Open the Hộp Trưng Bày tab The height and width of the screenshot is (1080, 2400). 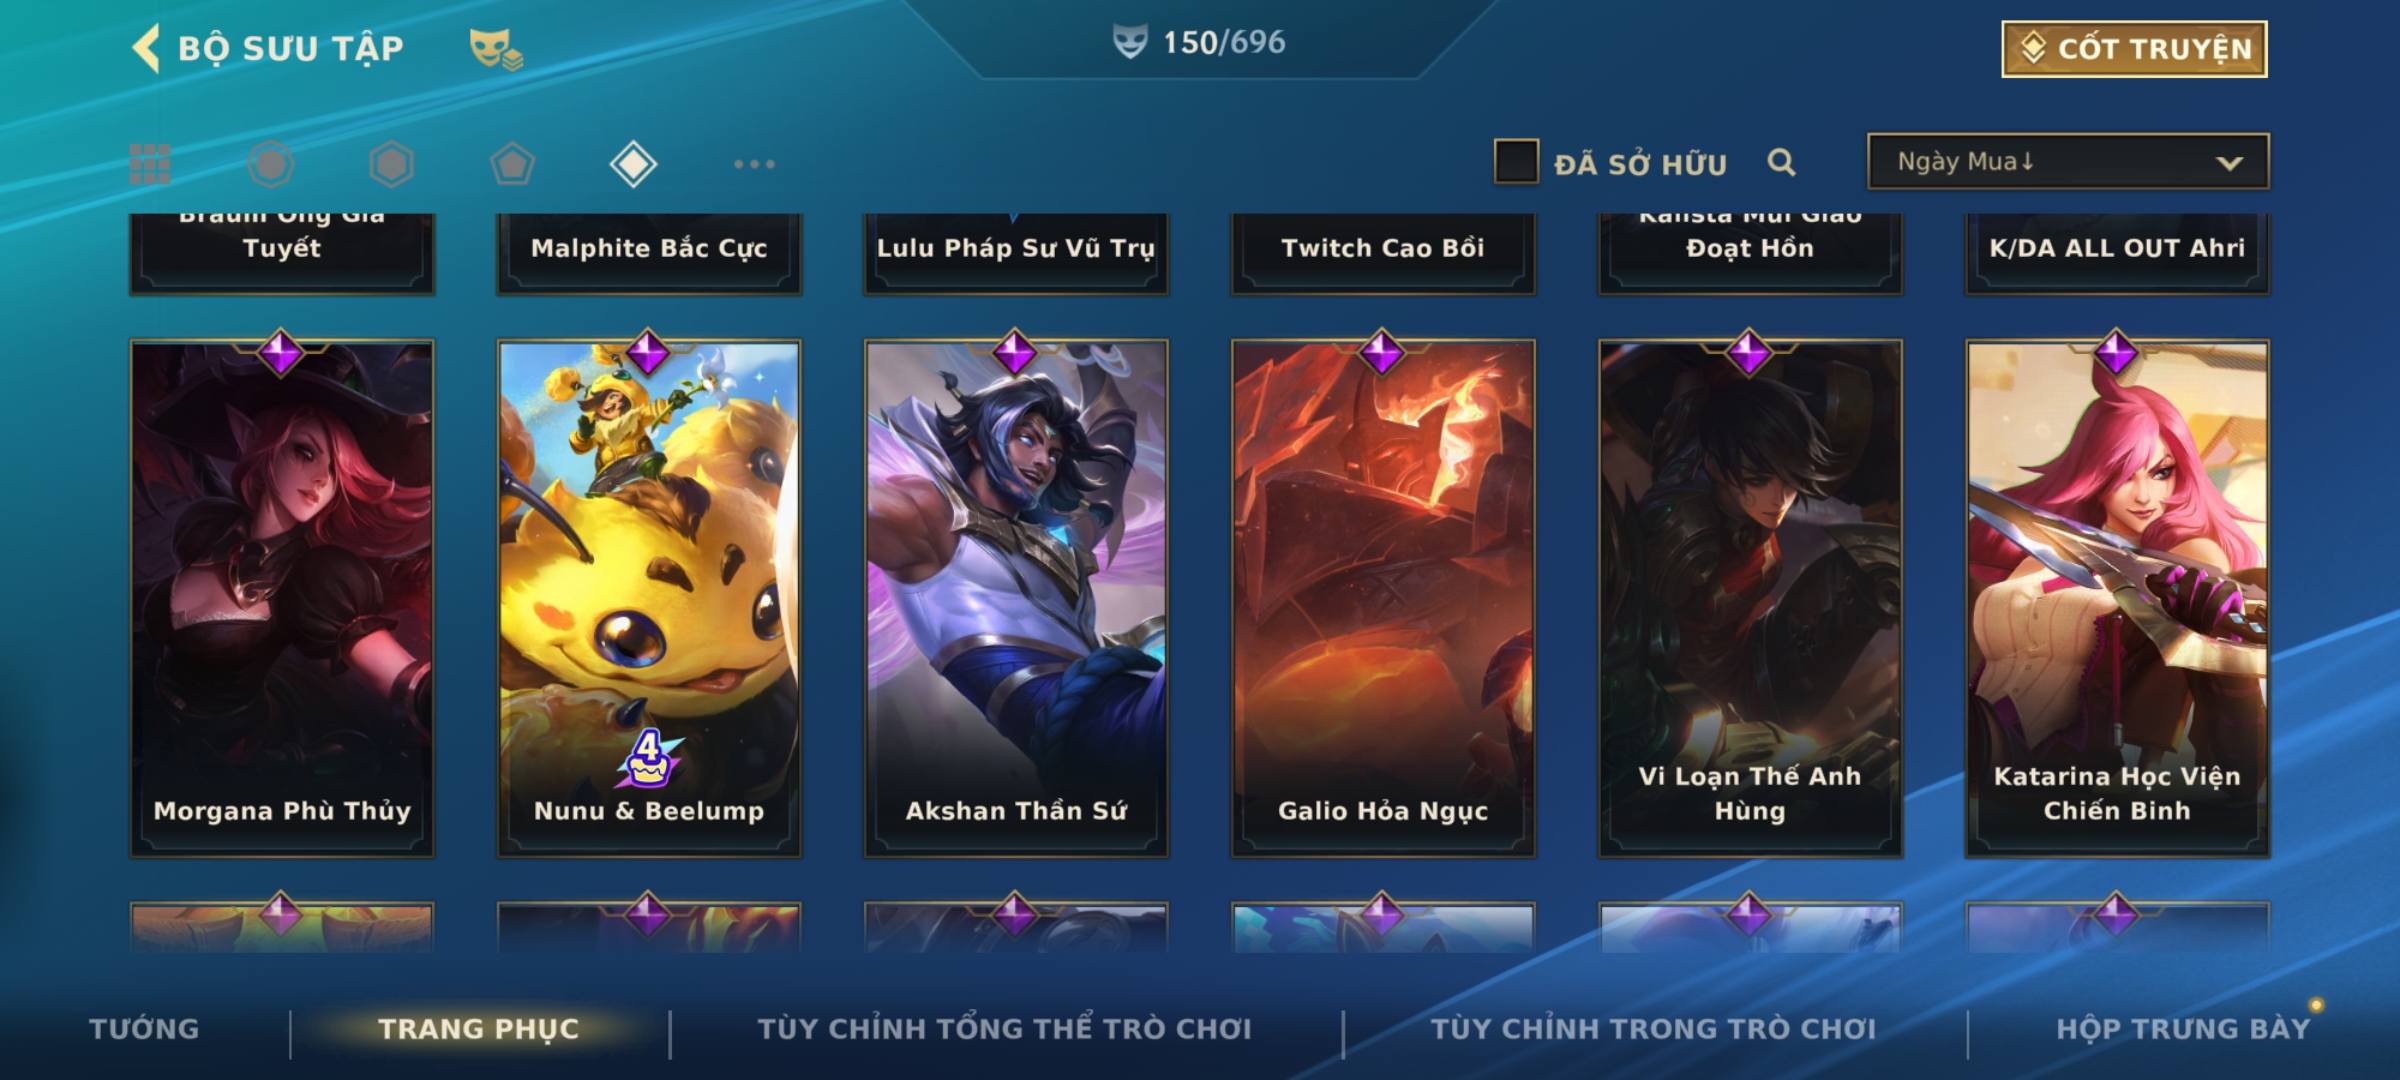[x=2183, y=1029]
